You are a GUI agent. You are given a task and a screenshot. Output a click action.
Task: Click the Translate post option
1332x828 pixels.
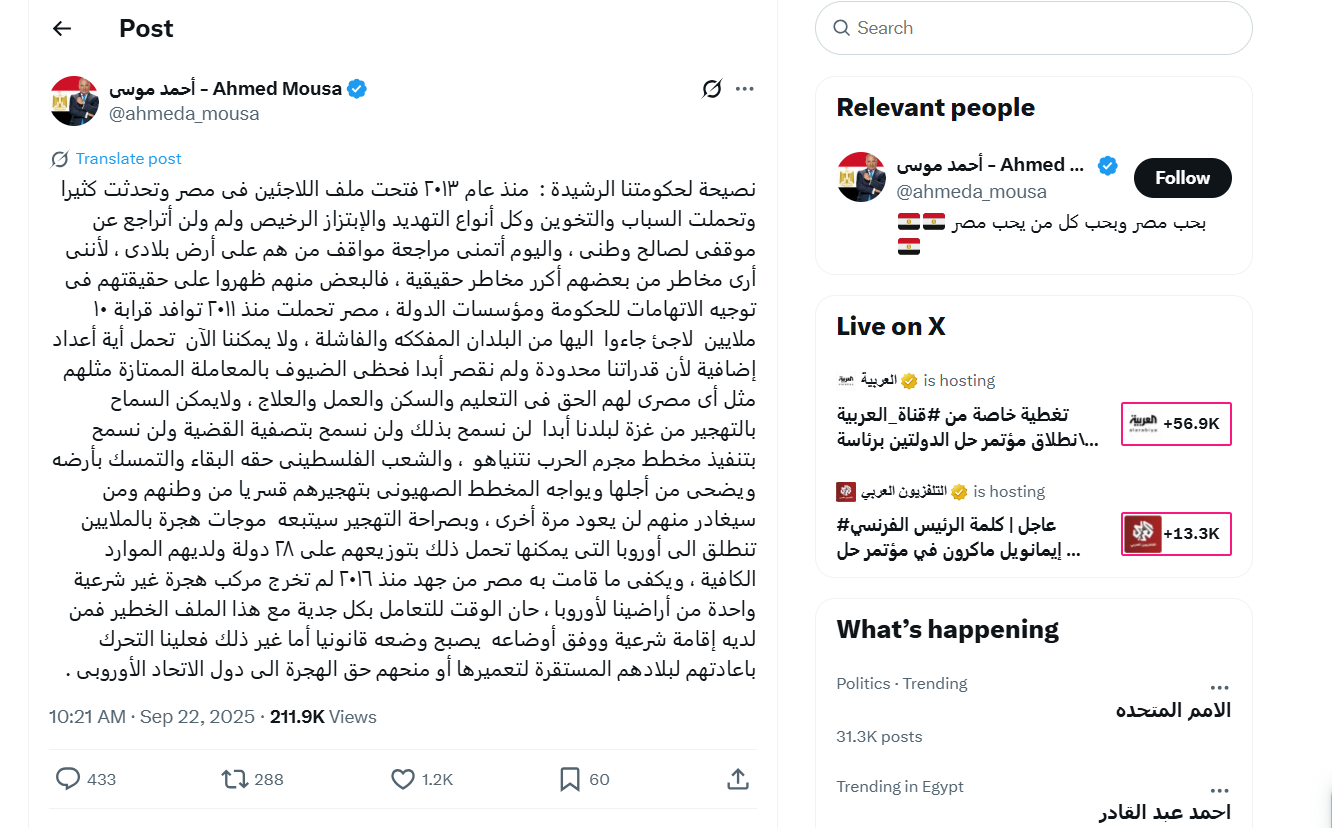[x=117, y=158]
